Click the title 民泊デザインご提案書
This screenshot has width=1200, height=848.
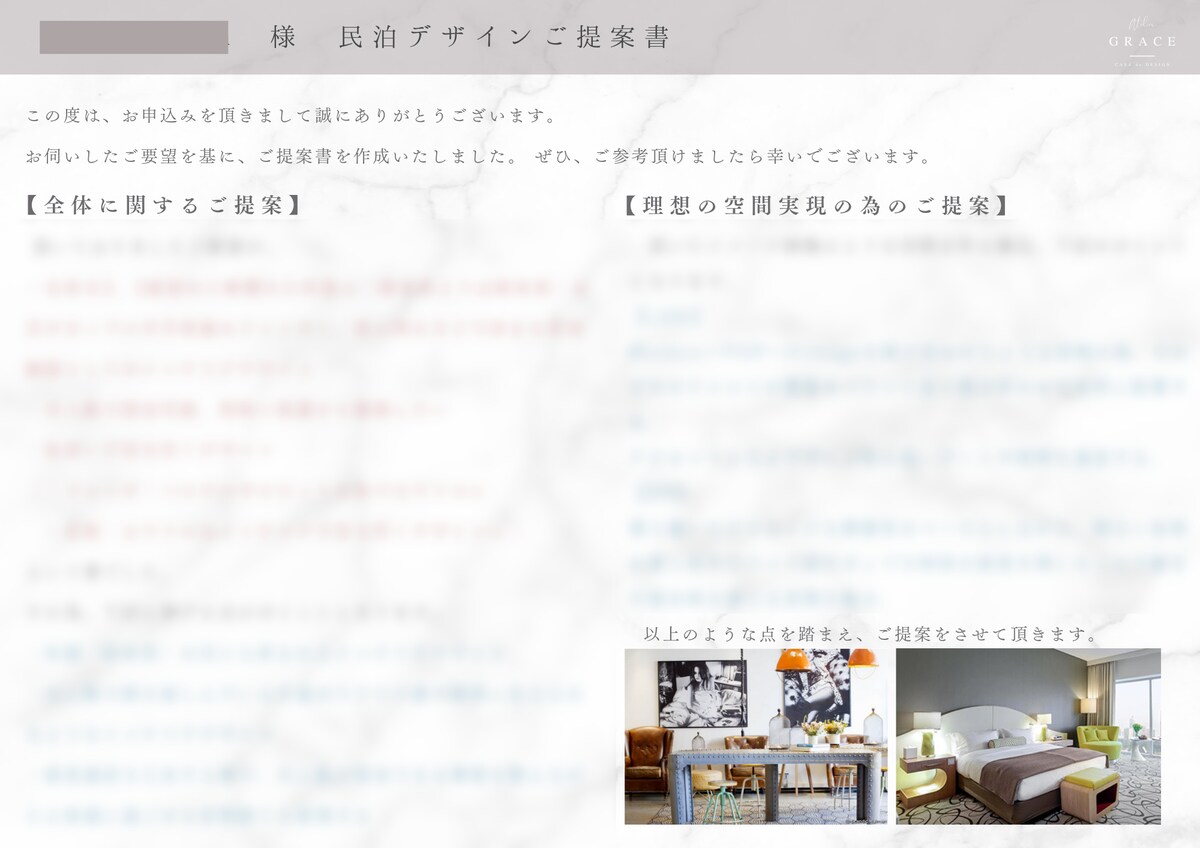(505, 37)
